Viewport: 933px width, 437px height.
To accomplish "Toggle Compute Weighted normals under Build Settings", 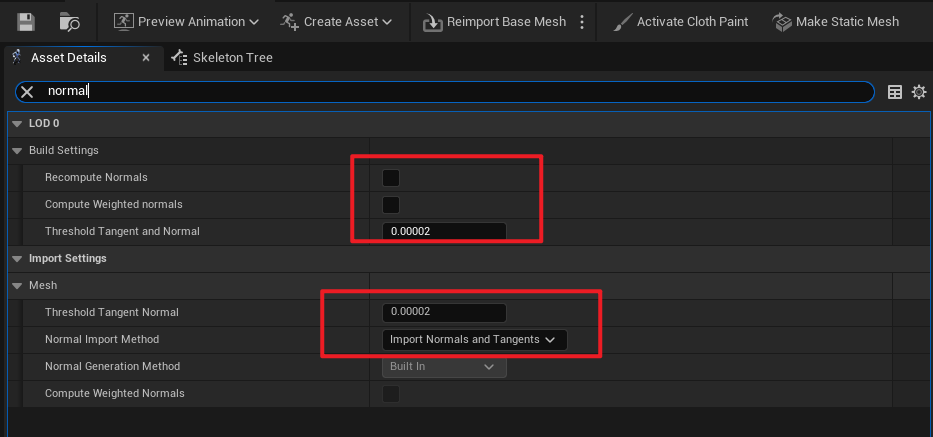I will click(391, 205).
